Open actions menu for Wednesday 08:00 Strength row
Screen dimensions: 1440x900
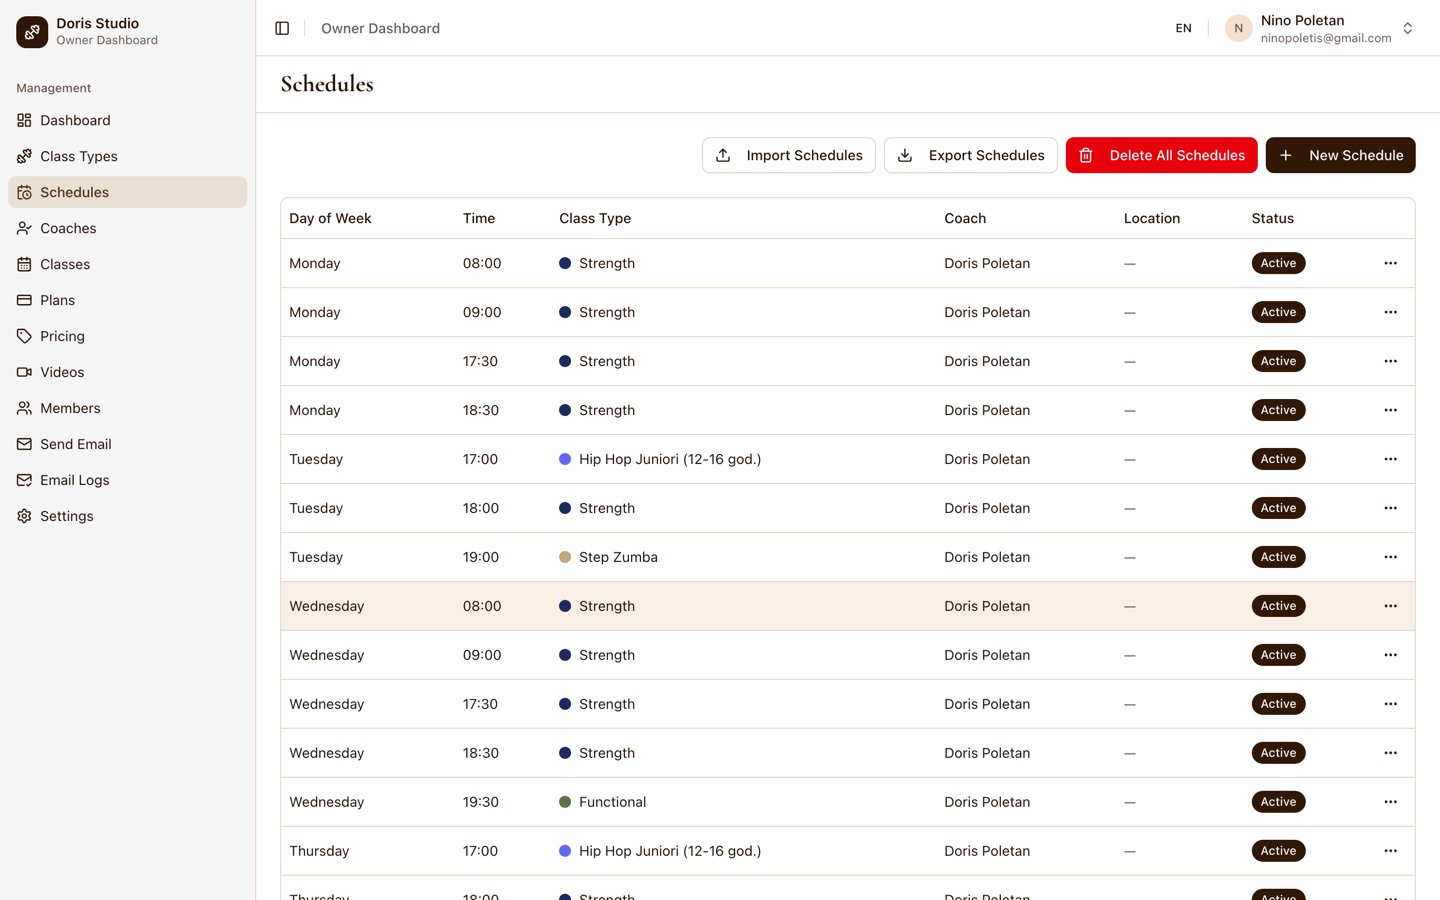click(1390, 606)
